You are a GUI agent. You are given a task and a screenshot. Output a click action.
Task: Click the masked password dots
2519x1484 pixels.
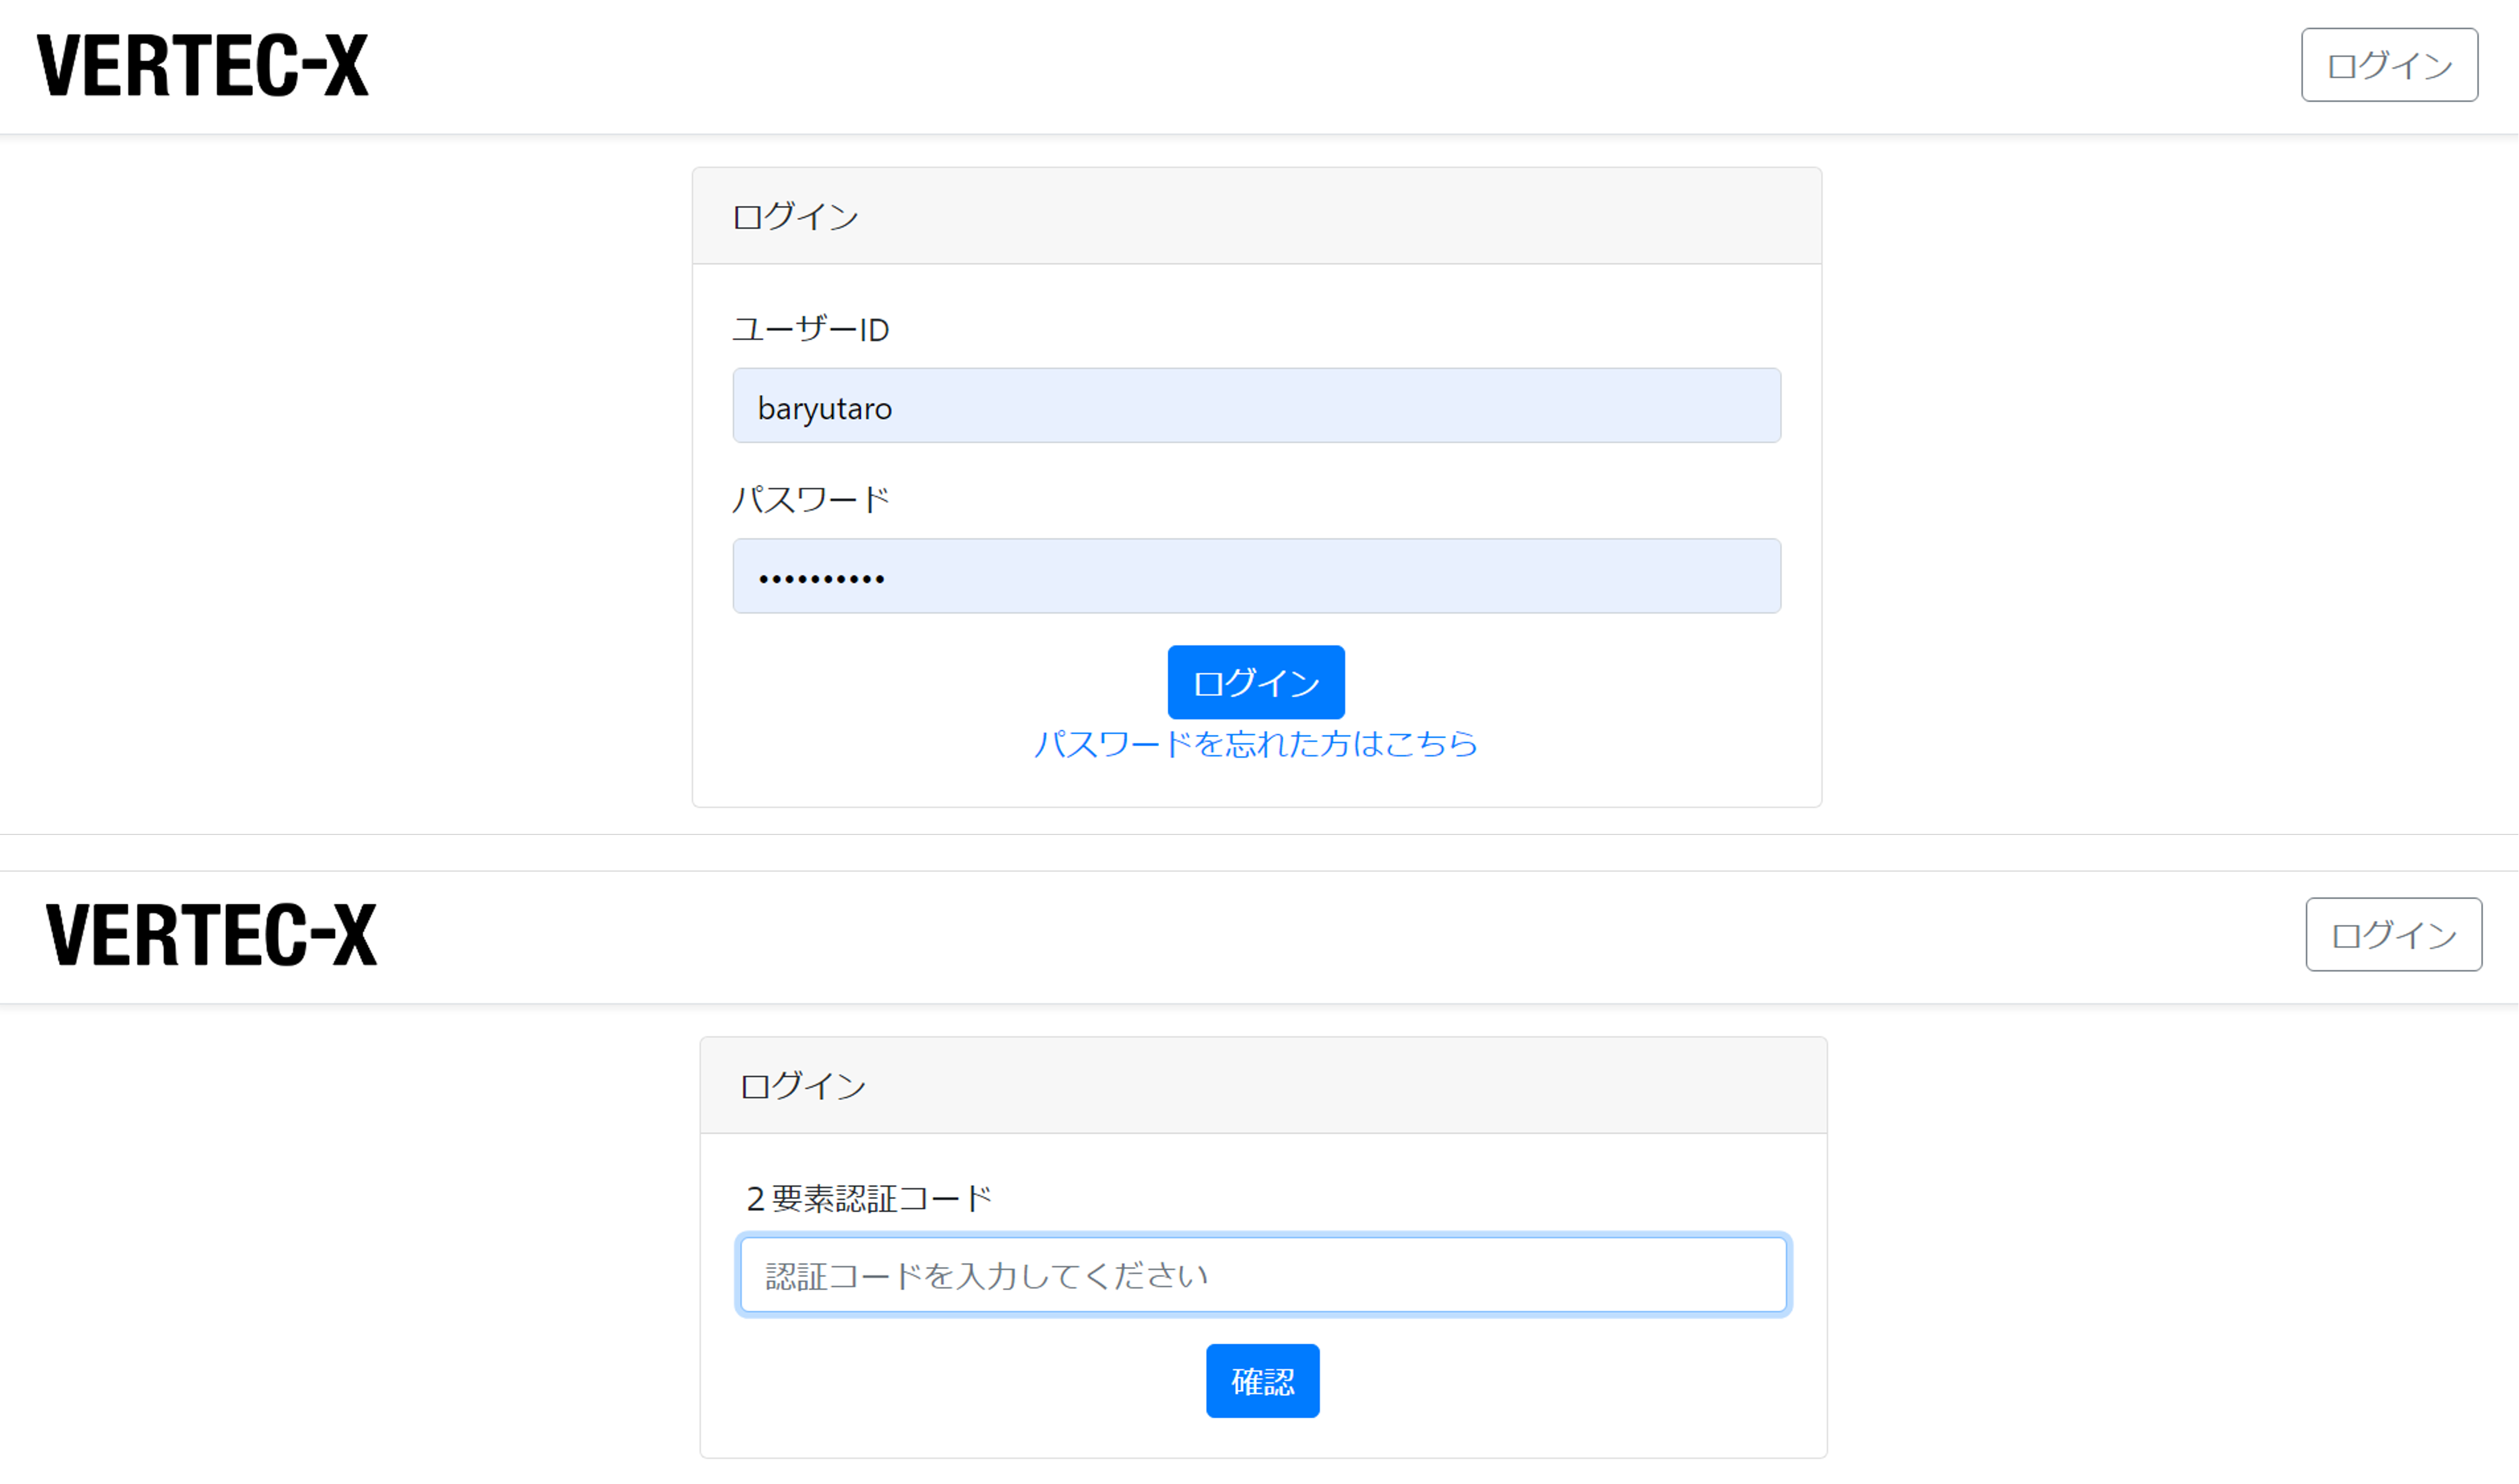(821, 579)
